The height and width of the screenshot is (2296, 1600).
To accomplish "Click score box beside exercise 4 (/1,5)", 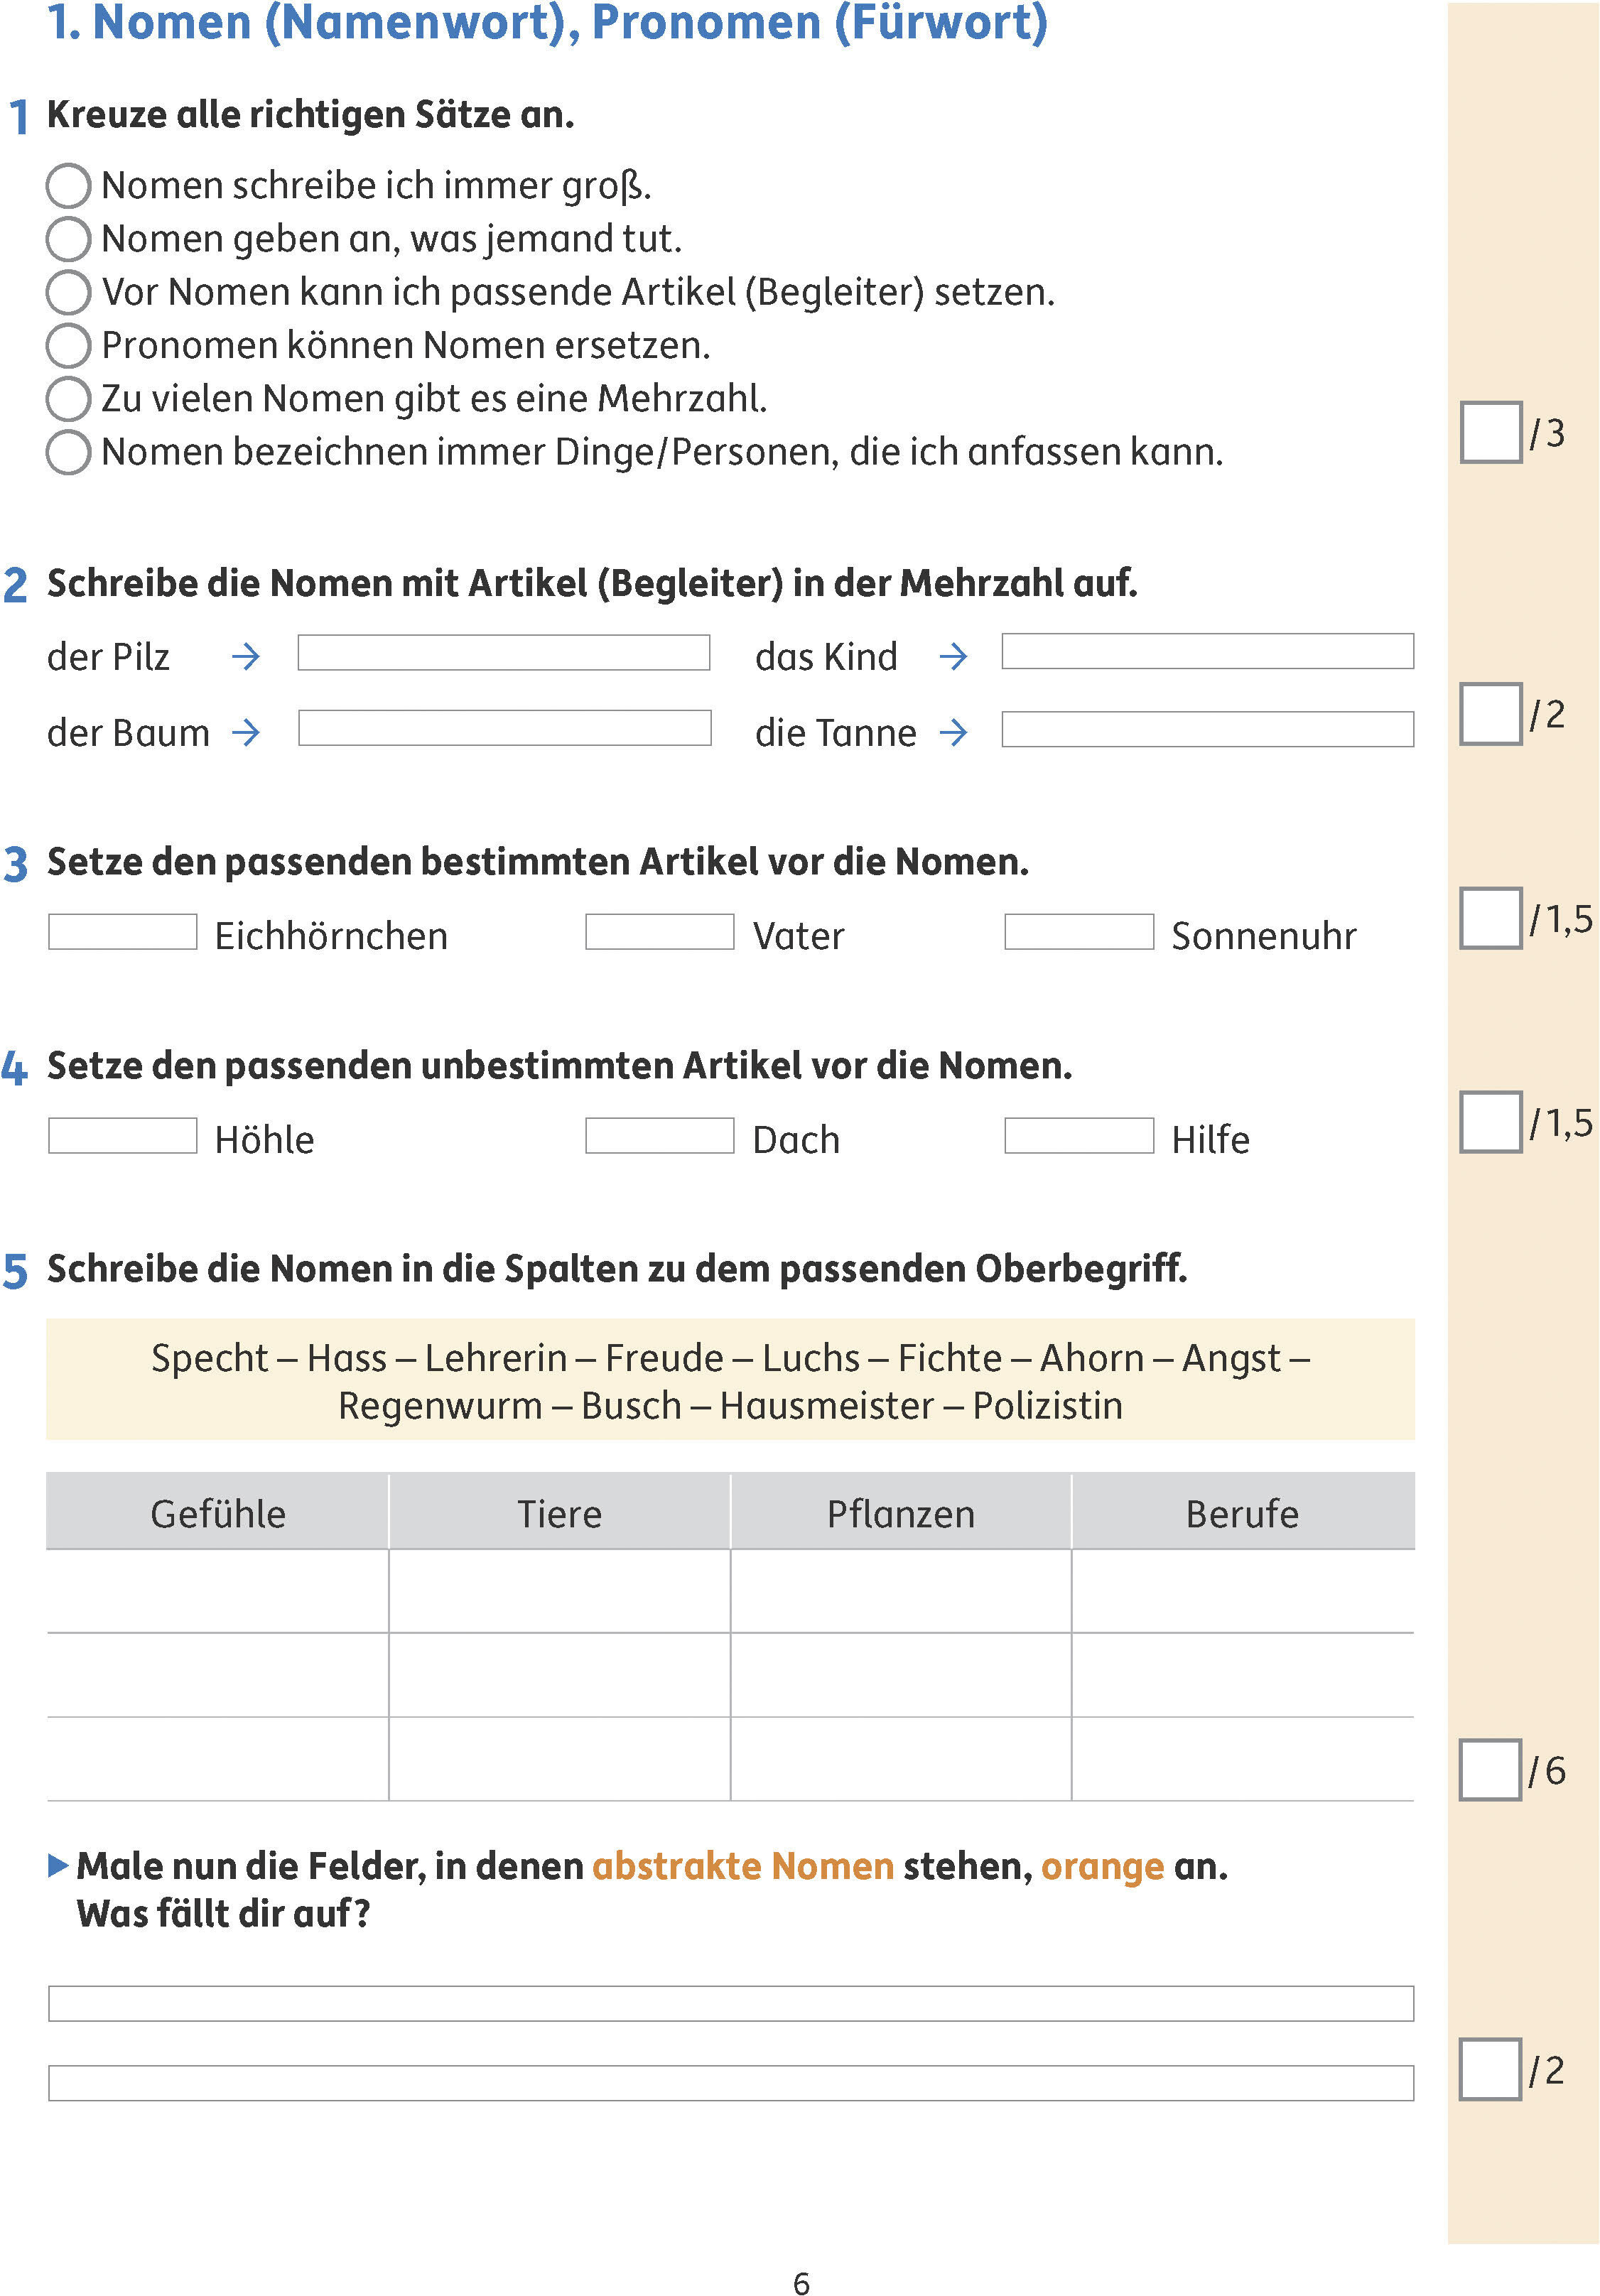I will [x=1490, y=1121].
